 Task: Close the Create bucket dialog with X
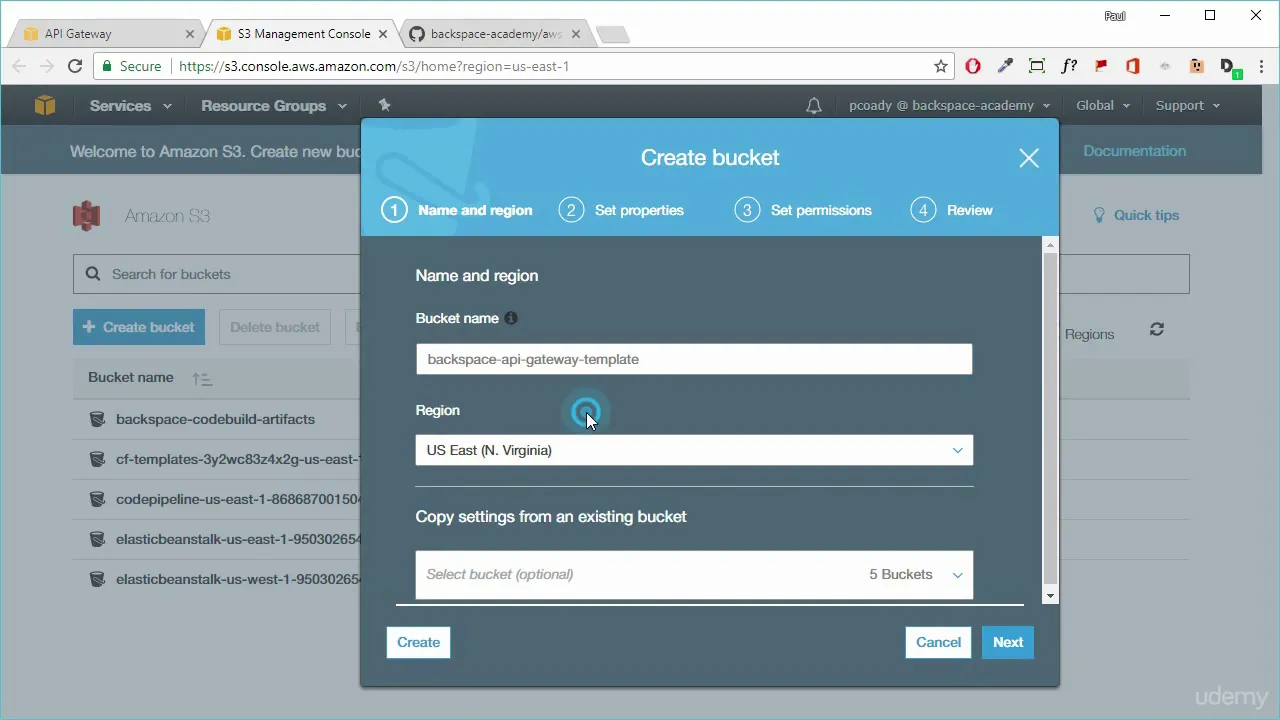tap(1029, 158)
